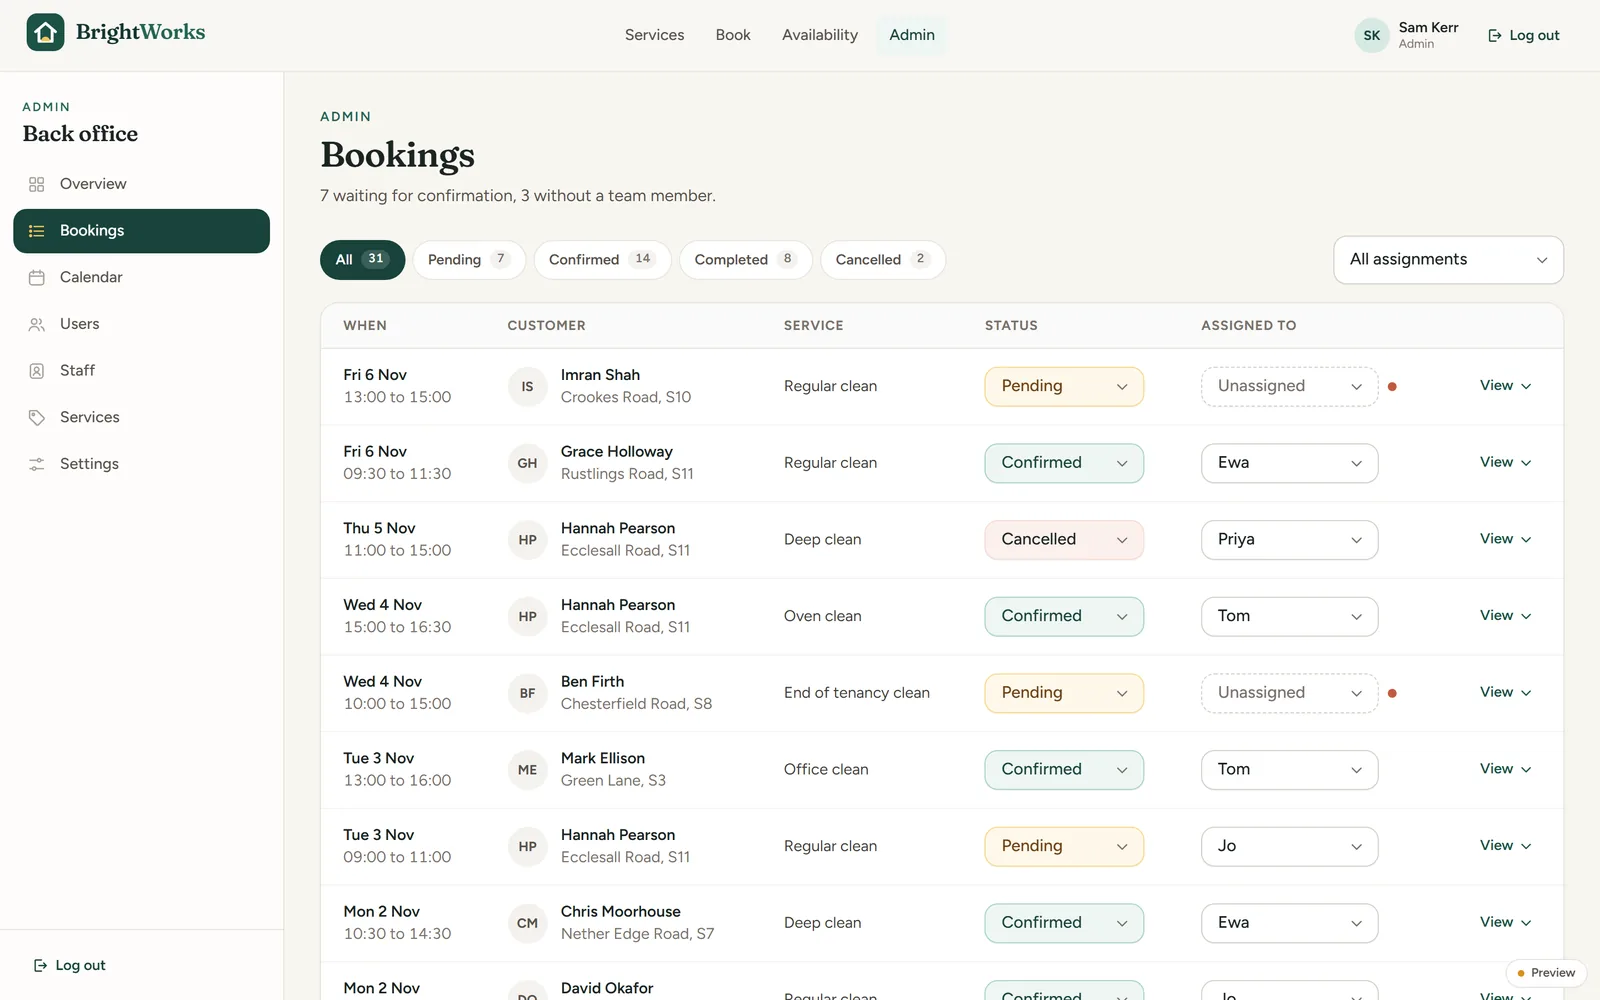Open the Availability top navigation item
Screen dimensions: 1600x1000
(820, 35)
